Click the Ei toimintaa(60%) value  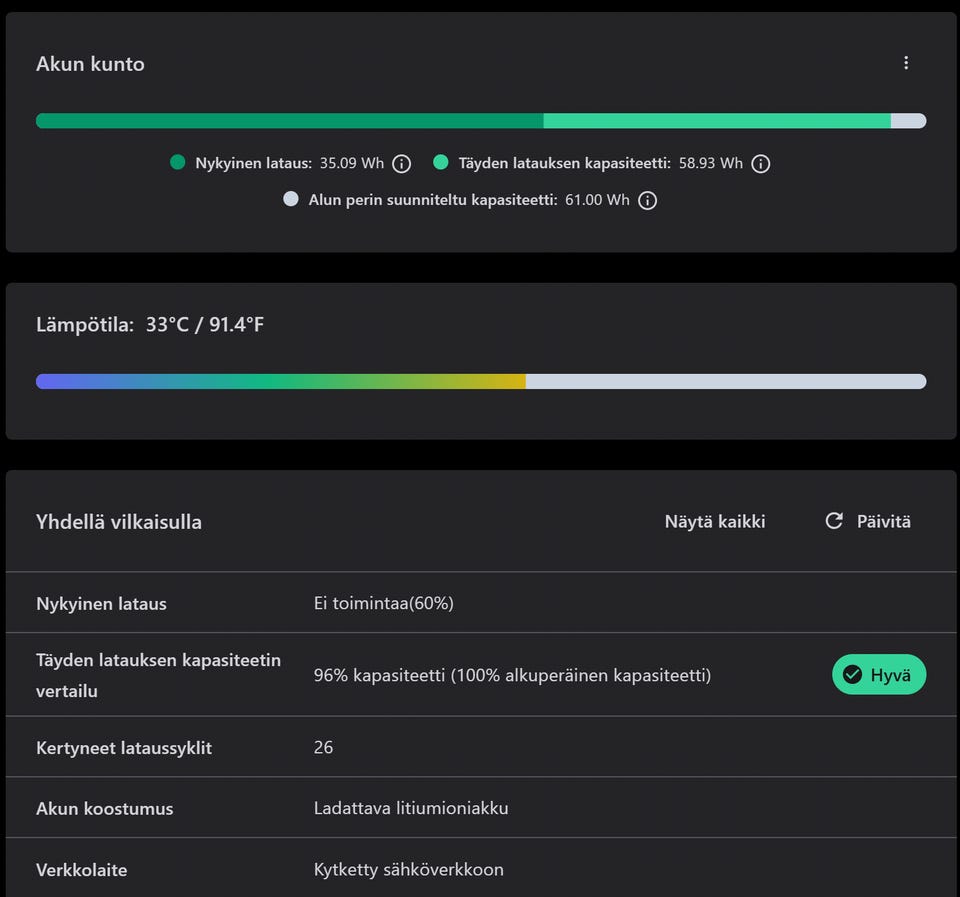(x=383, y=603)
